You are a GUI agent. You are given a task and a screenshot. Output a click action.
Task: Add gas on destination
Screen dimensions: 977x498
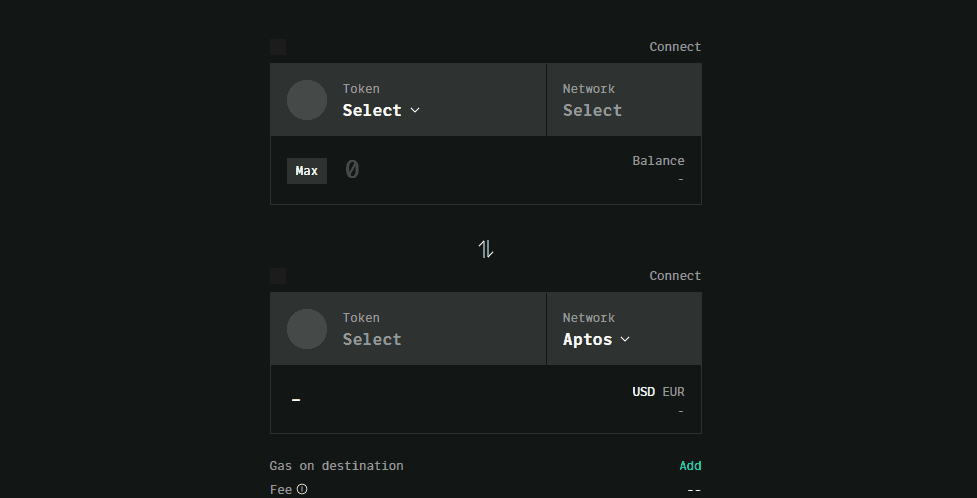pos(690,466)
